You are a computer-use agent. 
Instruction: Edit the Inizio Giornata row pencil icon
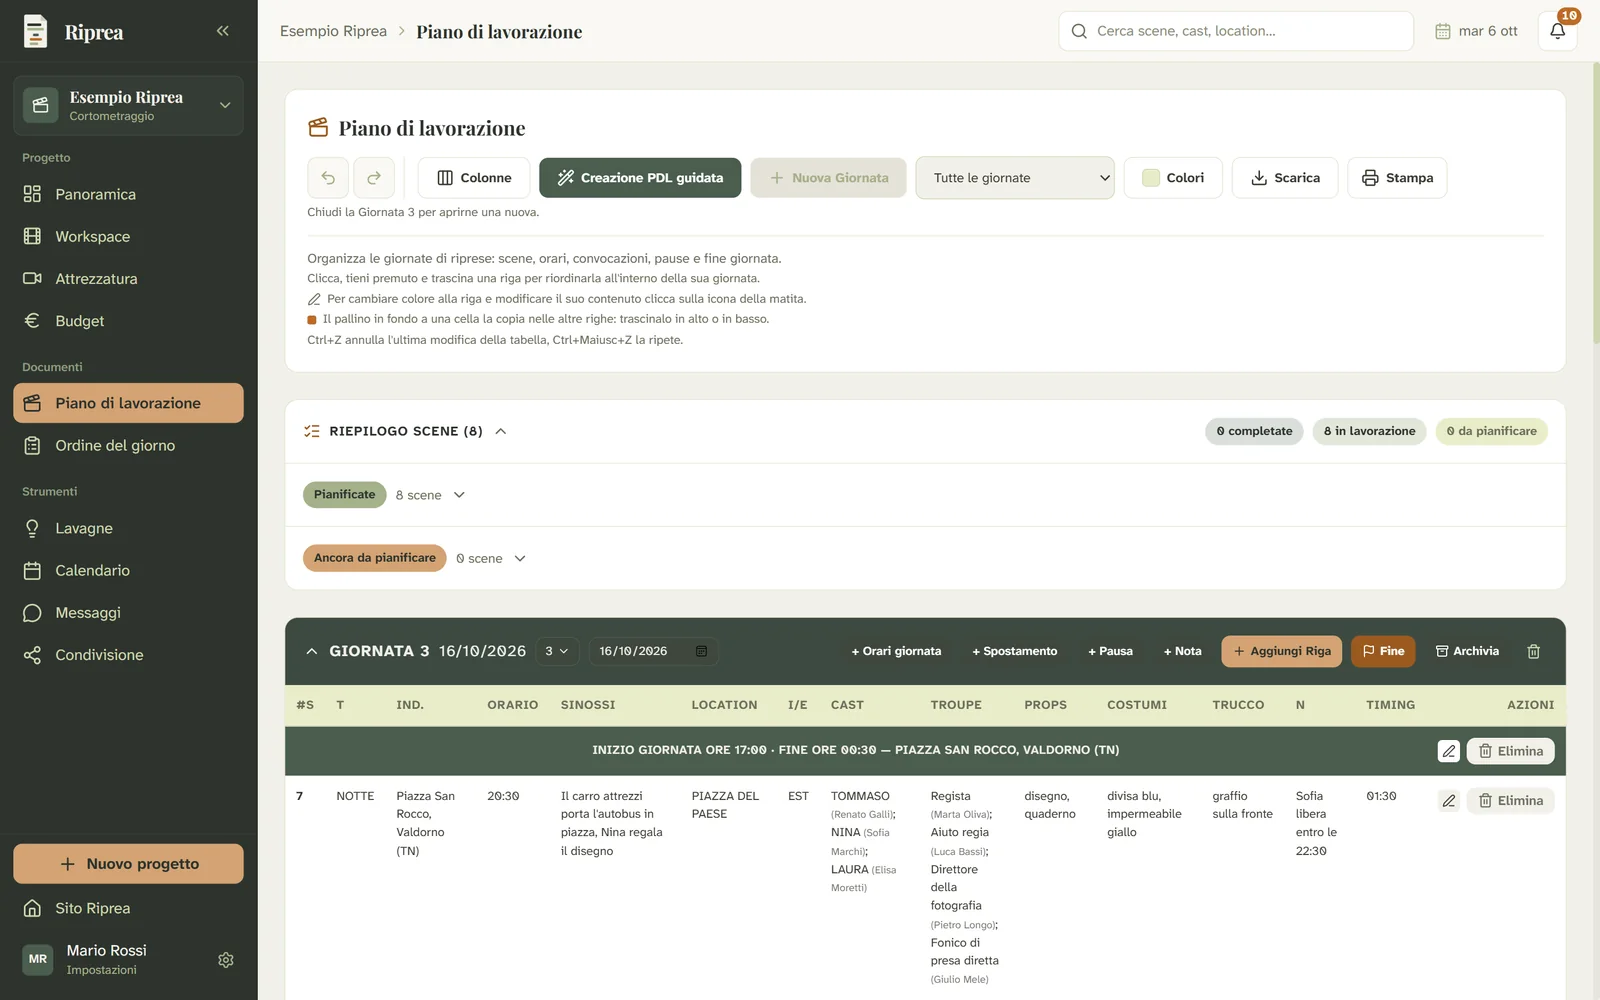[x=1448, y=751]
